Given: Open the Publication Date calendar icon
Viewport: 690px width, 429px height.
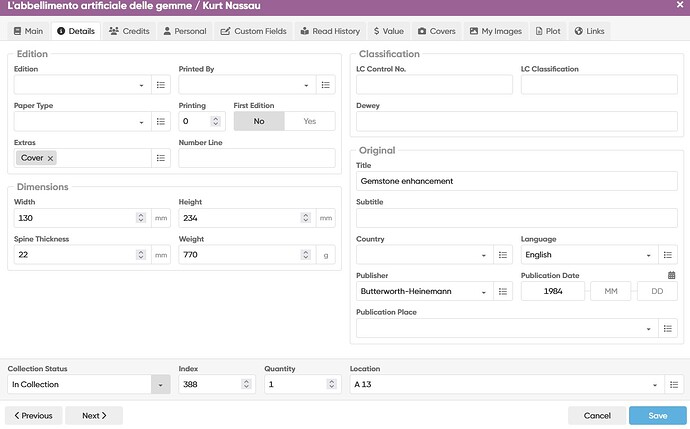Looking at the screenshot, I should (x=671, y=275).
